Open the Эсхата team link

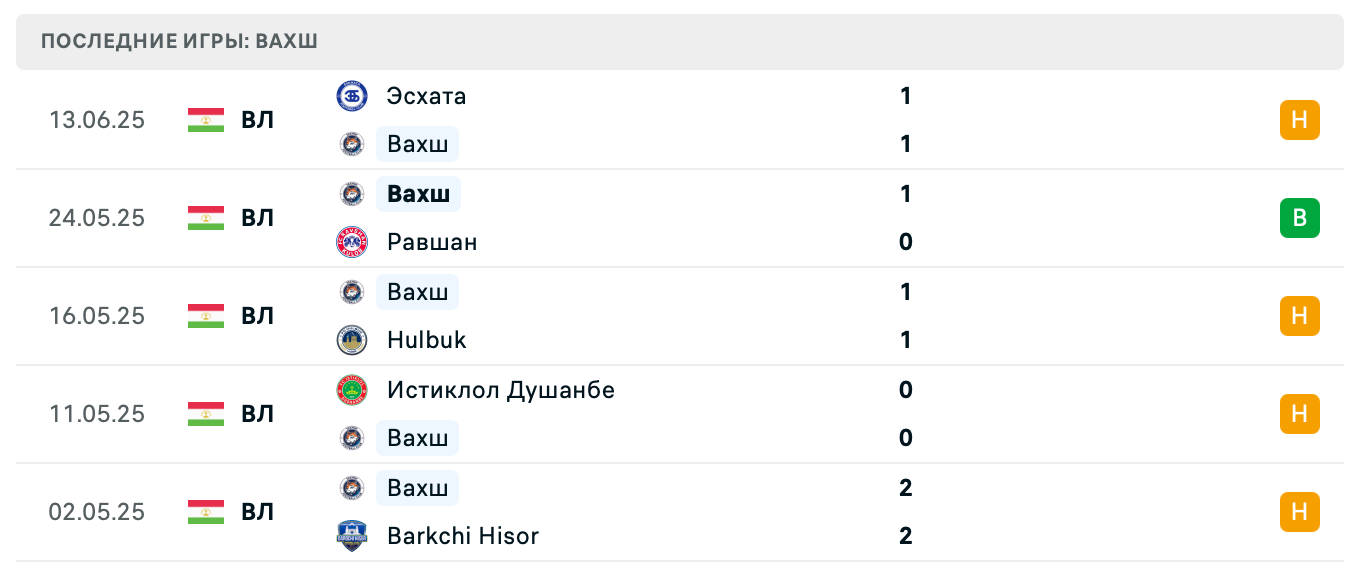coord(426,96)
